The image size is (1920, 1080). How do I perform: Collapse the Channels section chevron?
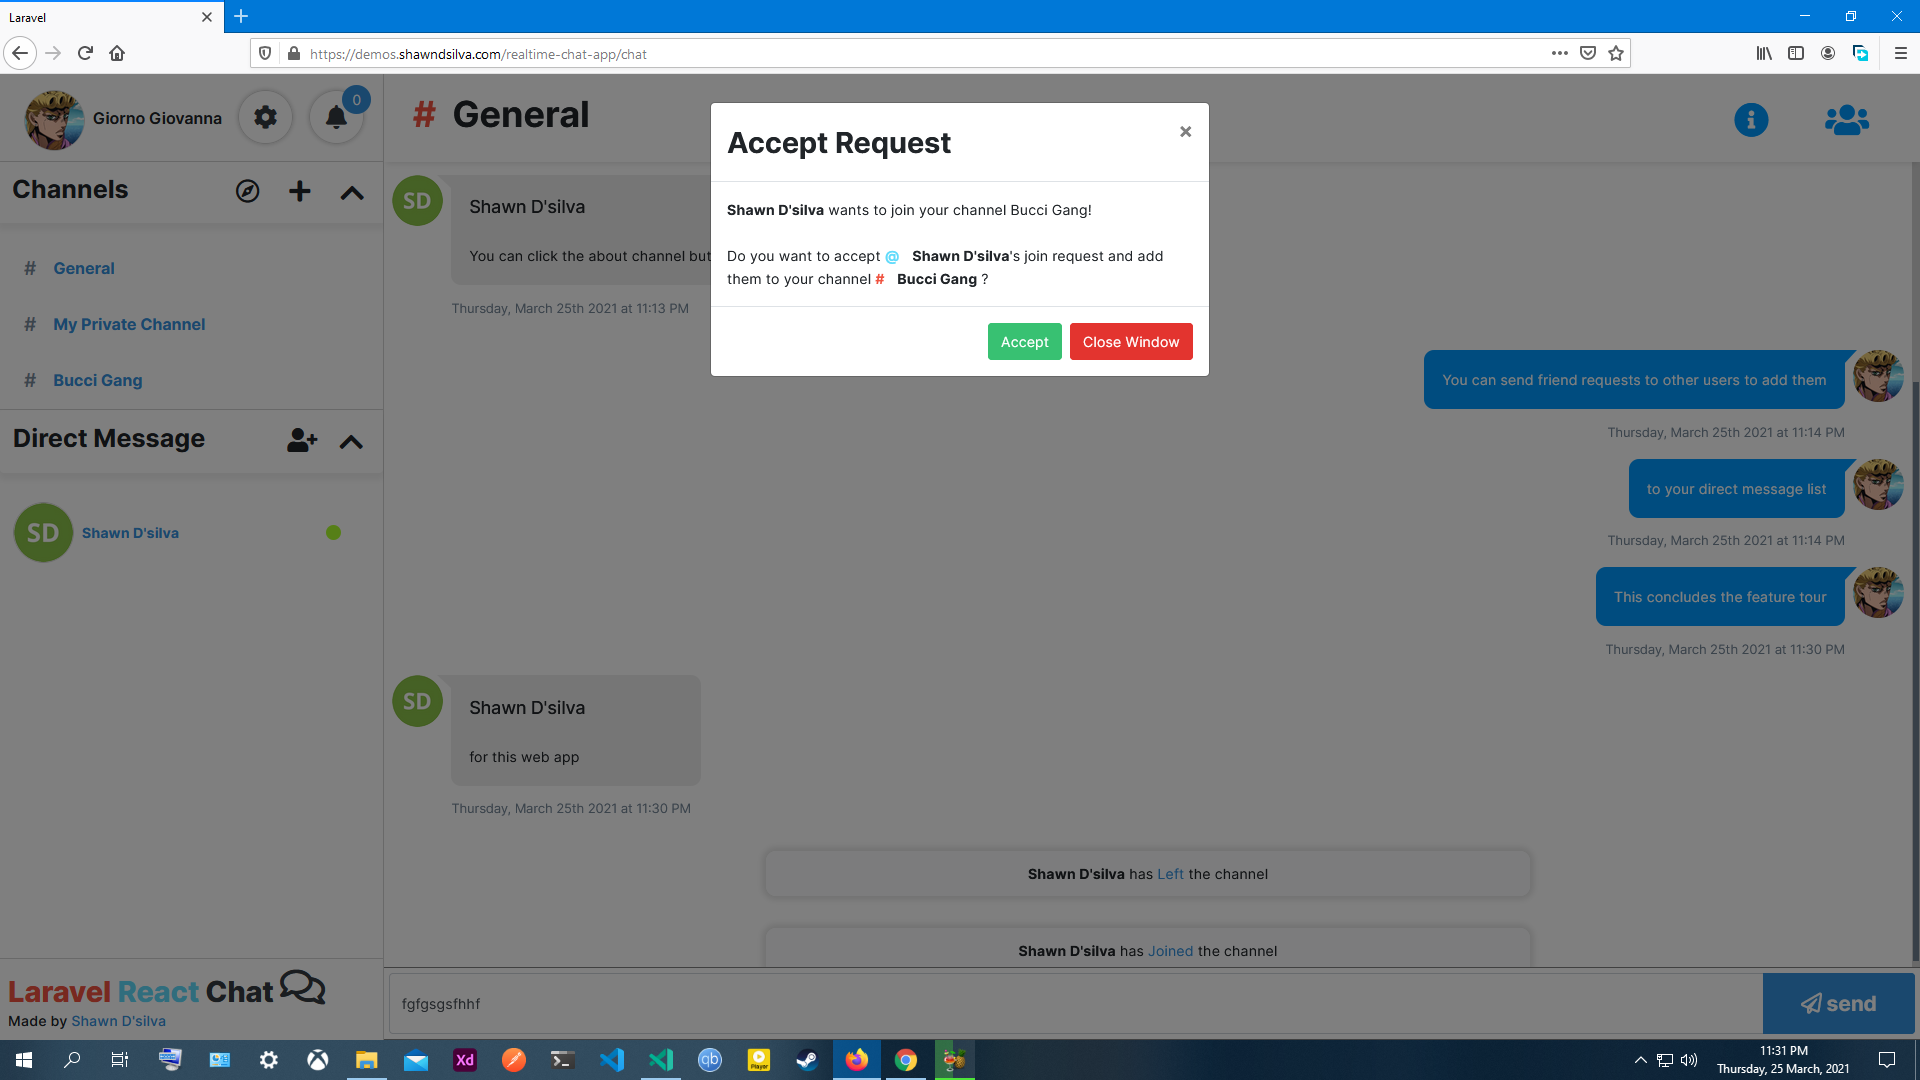coord(352,193)
